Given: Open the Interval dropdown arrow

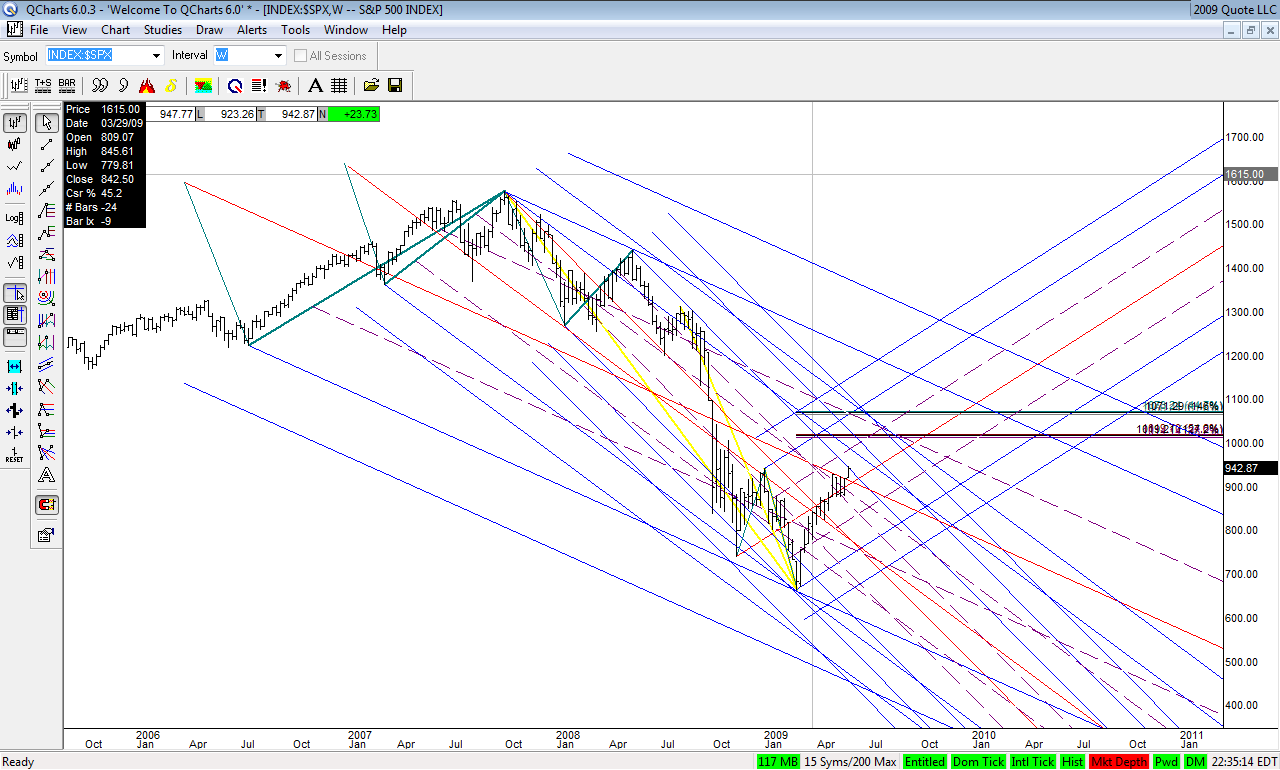Looking at the screenshot, I should (x=279, y=56).
